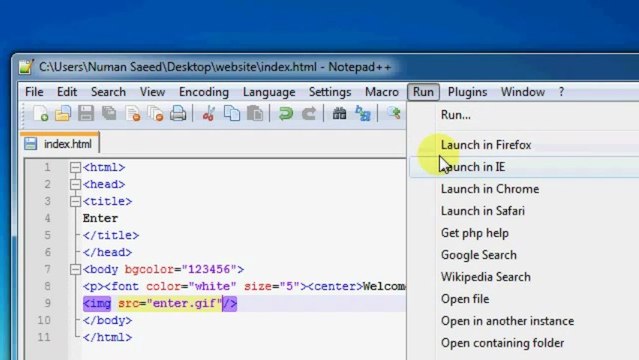
Task: Collapse the <body> fold marker on line 7
Action: (75, 269)
